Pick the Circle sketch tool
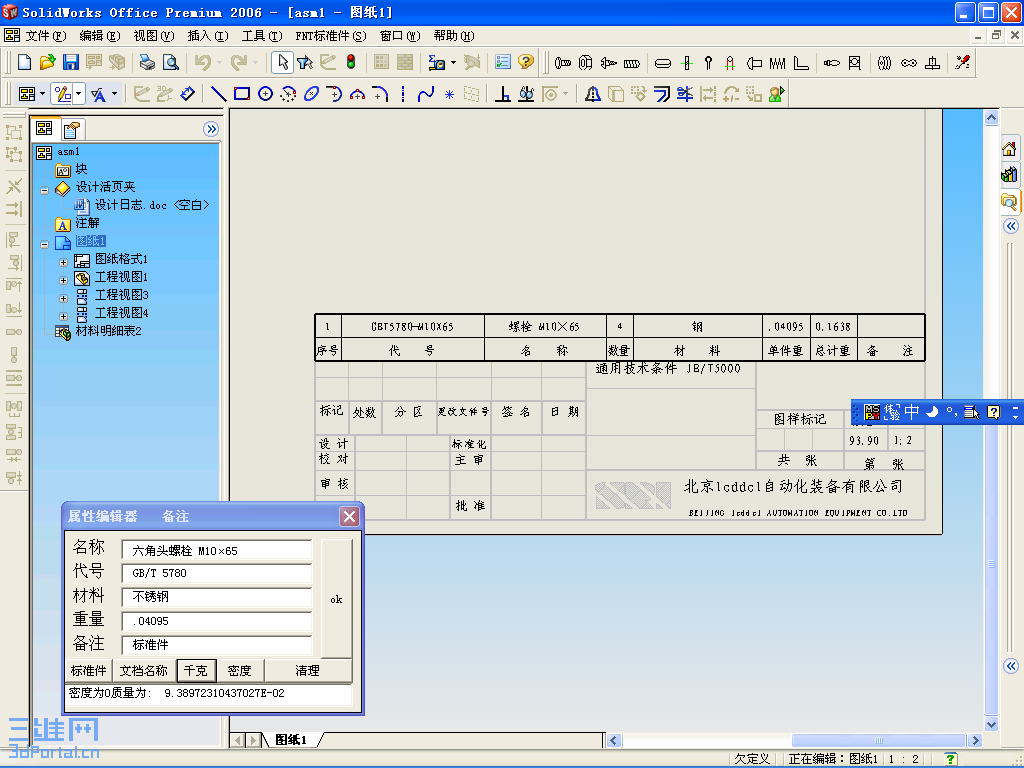The image size is (1024, 768). [265, 94]
